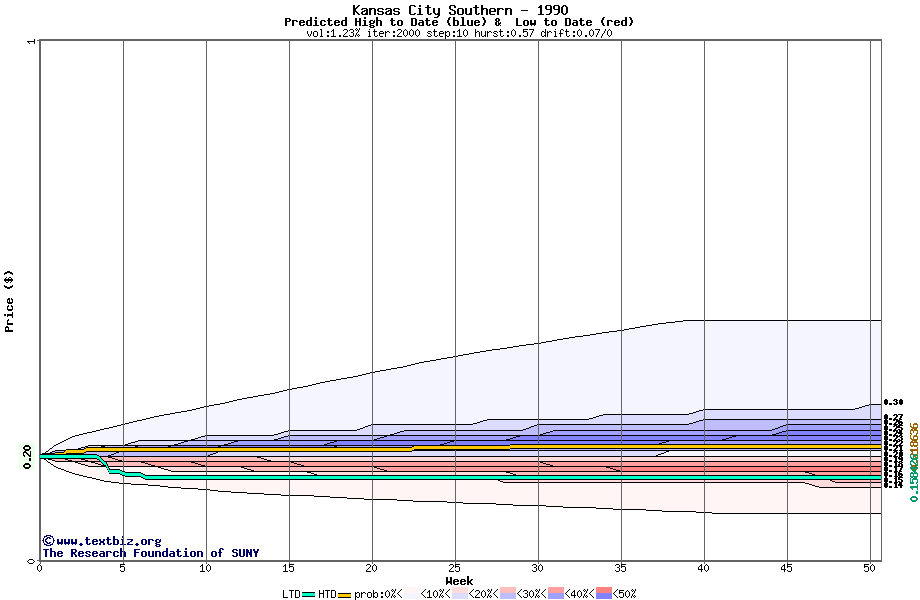Click the 'HTD' legend text
The image size is (920, 600).
(x=327, y=594)
